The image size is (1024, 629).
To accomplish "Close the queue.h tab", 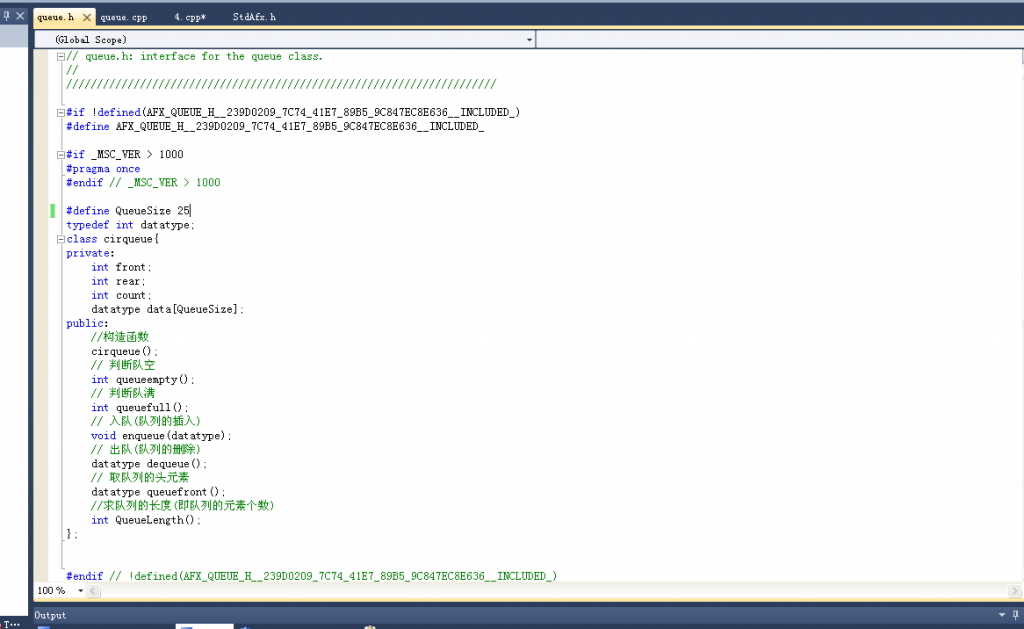I will click(x=86, y=18).
